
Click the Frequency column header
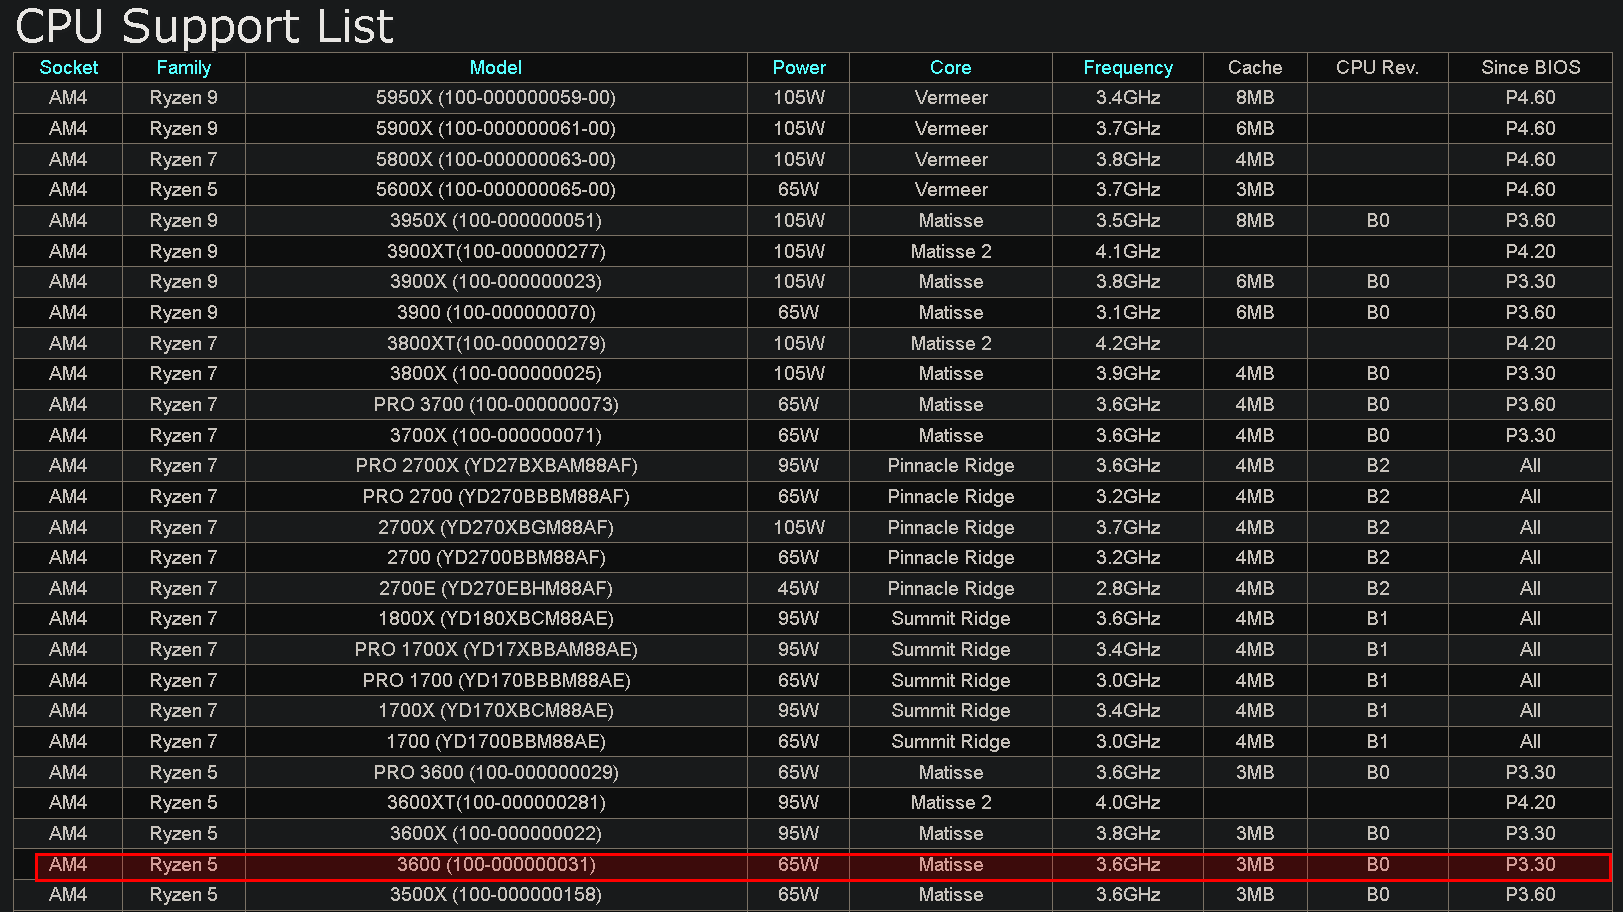tap(1128, 67)
